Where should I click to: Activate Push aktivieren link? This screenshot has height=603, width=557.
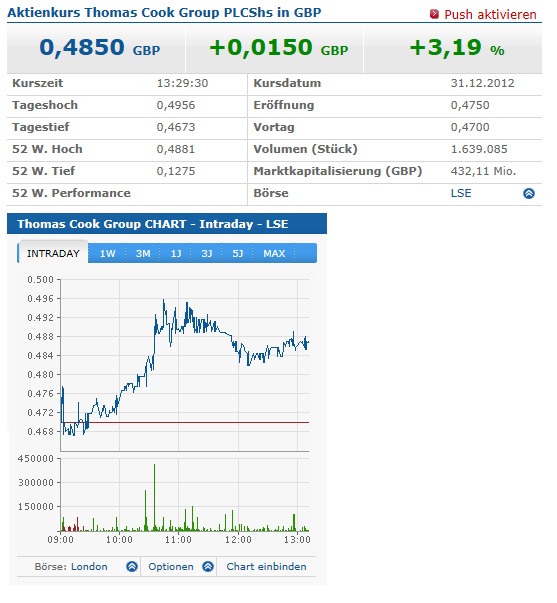pos(490,15)
